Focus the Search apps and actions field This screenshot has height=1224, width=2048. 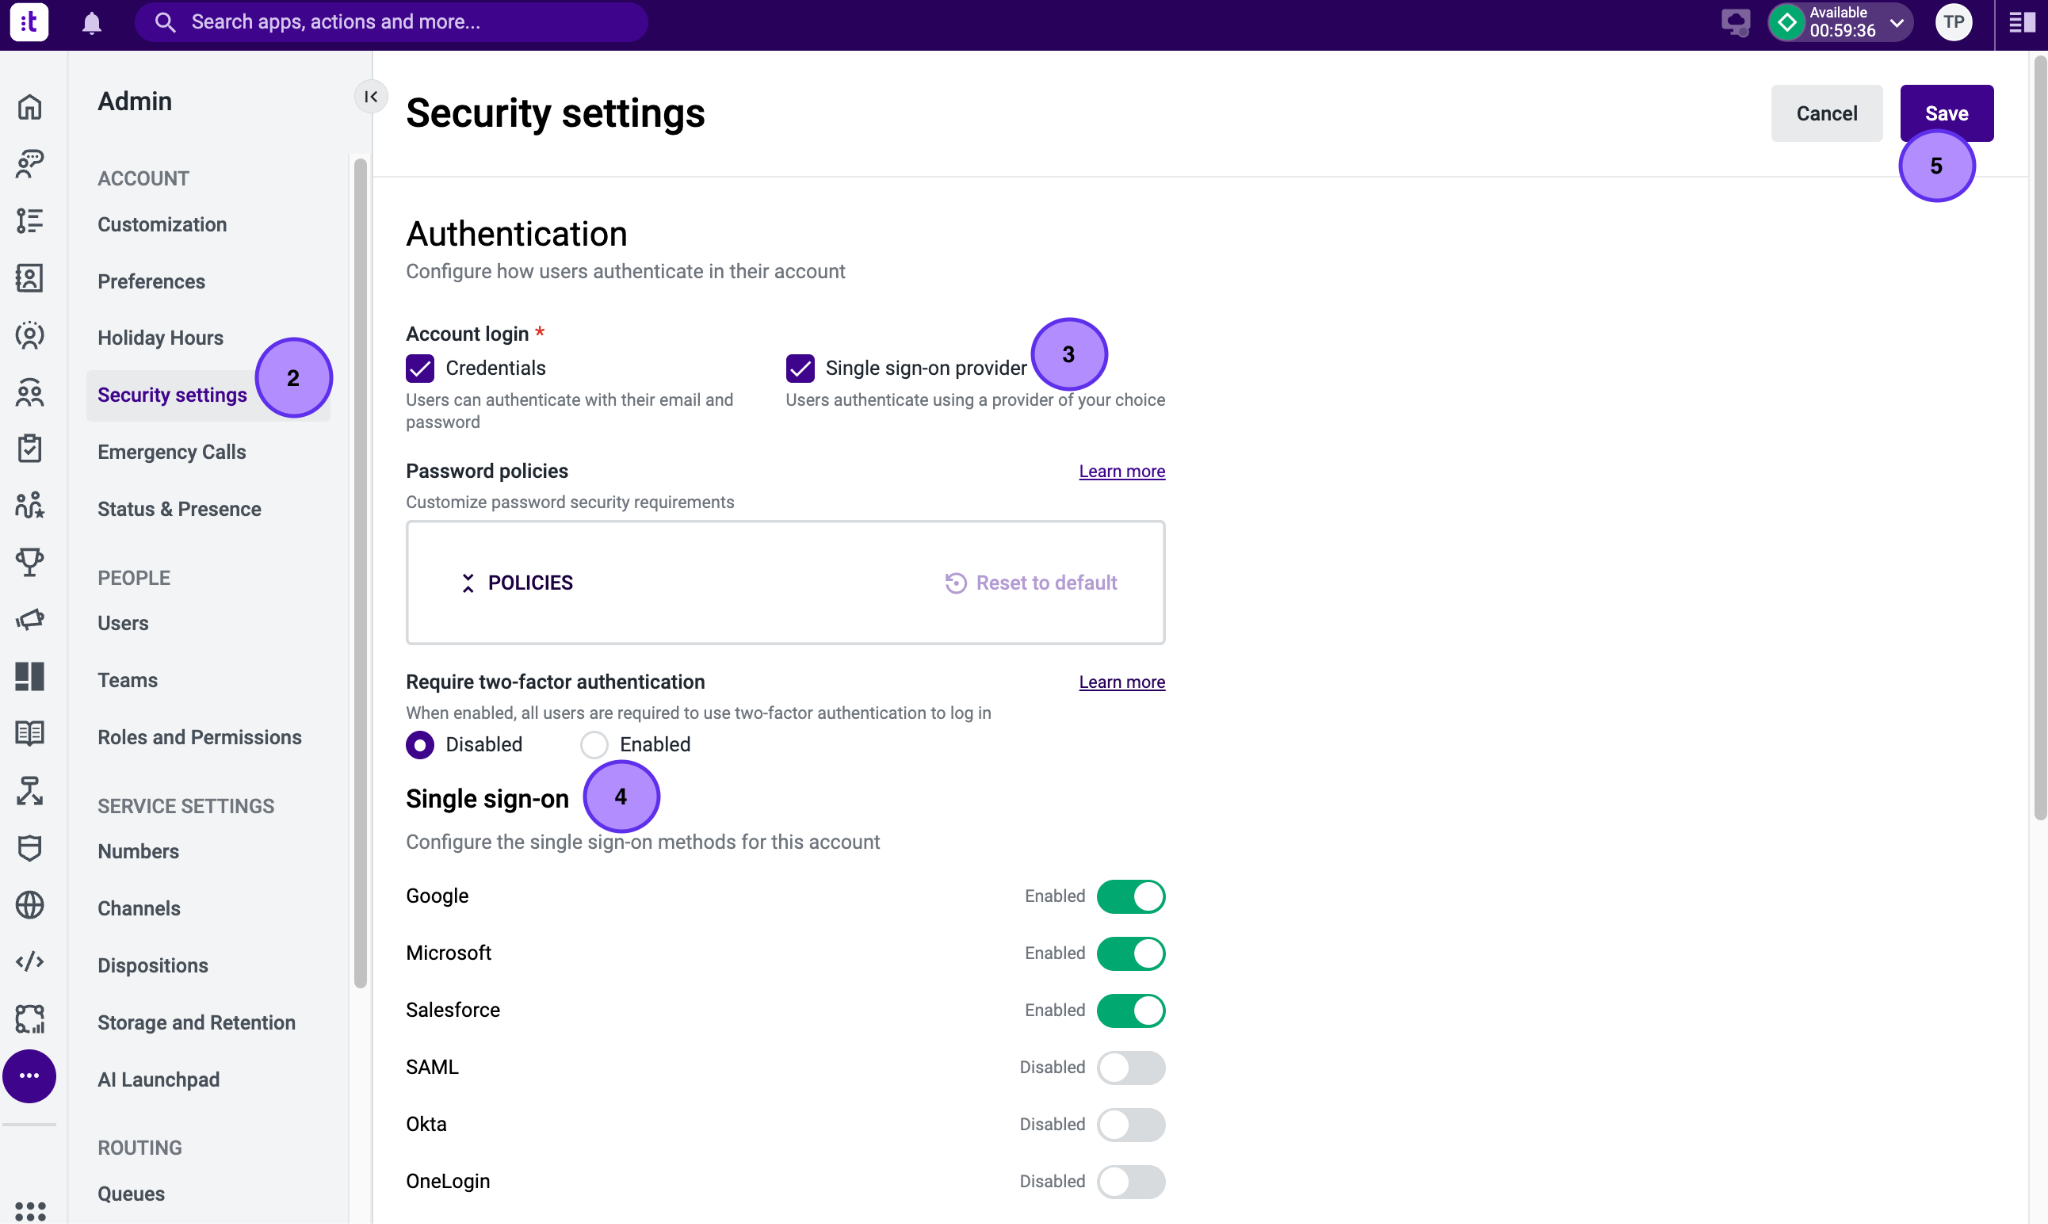(391, 22)
